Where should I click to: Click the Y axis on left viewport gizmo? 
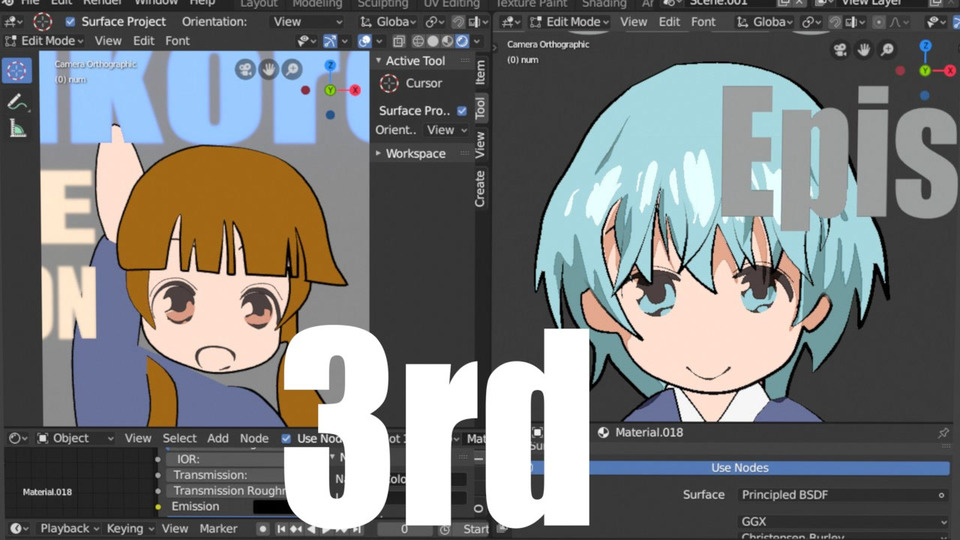(x=330, y=90)
